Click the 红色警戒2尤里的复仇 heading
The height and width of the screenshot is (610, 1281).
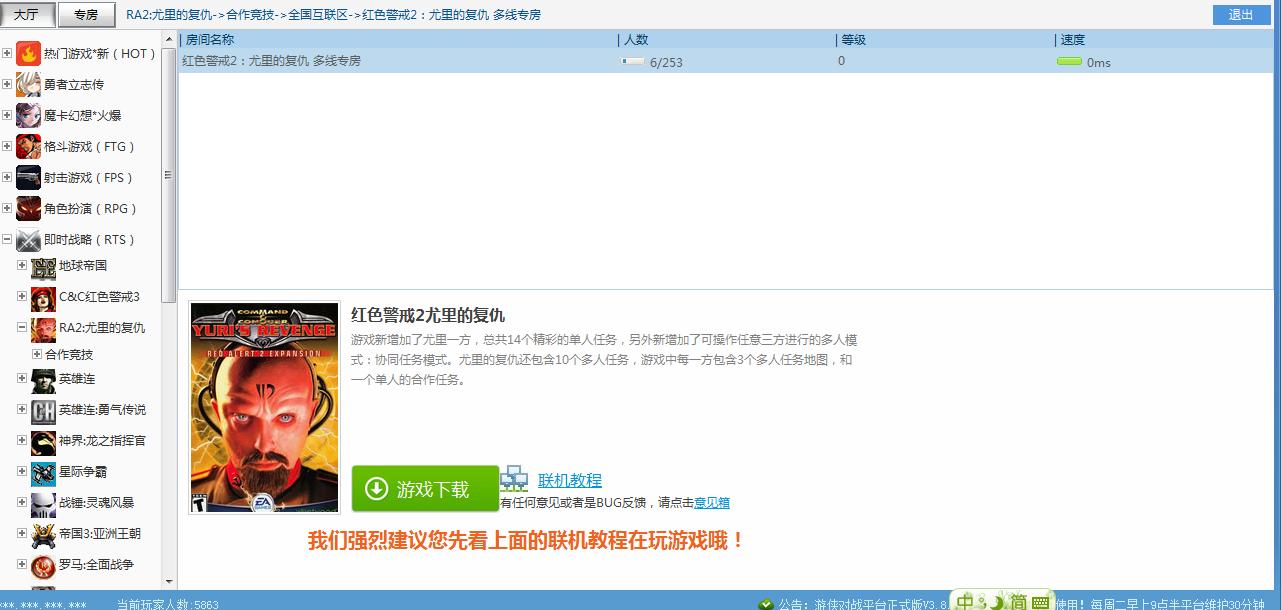tap(428, 316)
